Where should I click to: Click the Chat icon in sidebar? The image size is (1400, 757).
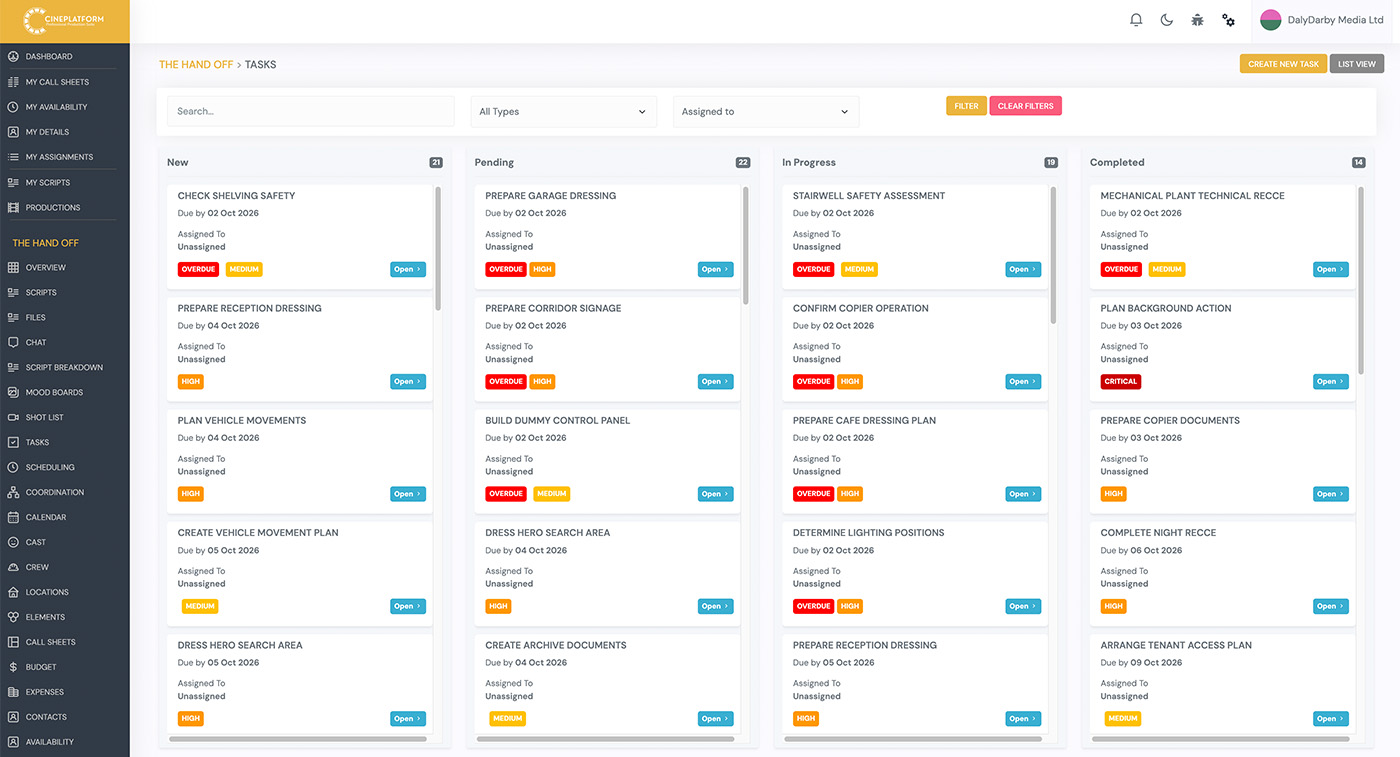pos(13,342)
